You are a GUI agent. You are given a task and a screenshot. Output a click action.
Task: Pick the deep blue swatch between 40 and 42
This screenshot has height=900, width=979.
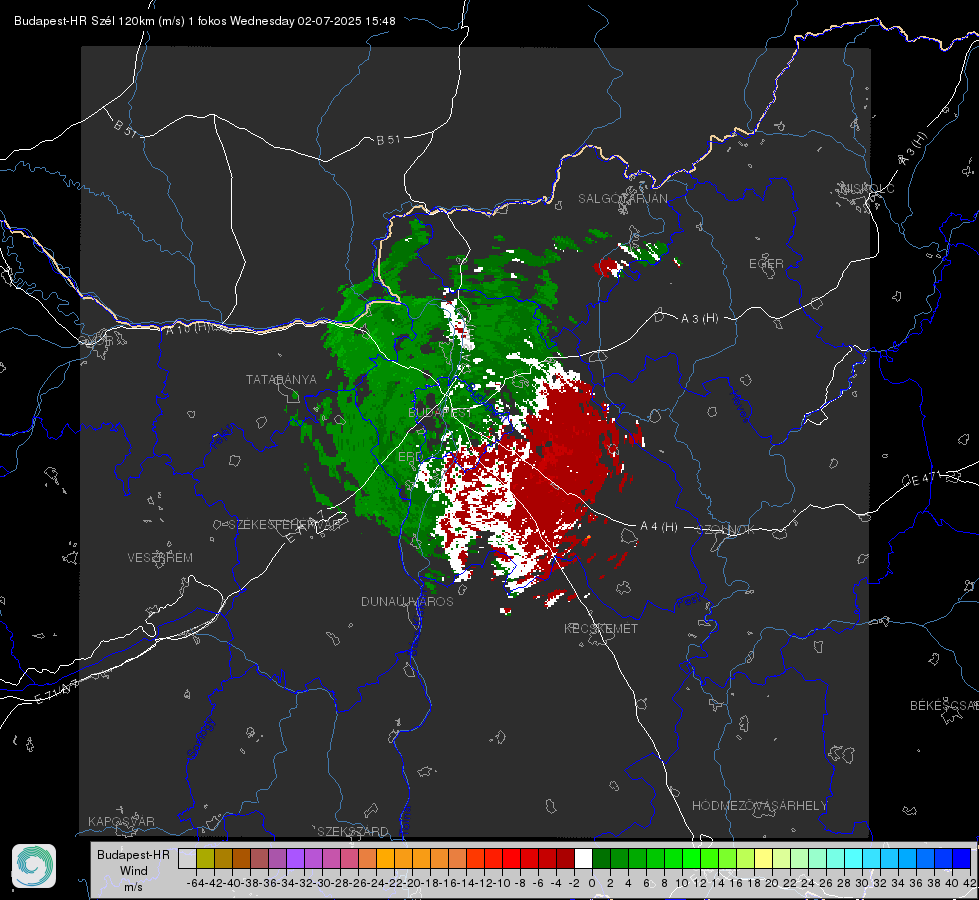pyautogui.click(x=961, y=858)
